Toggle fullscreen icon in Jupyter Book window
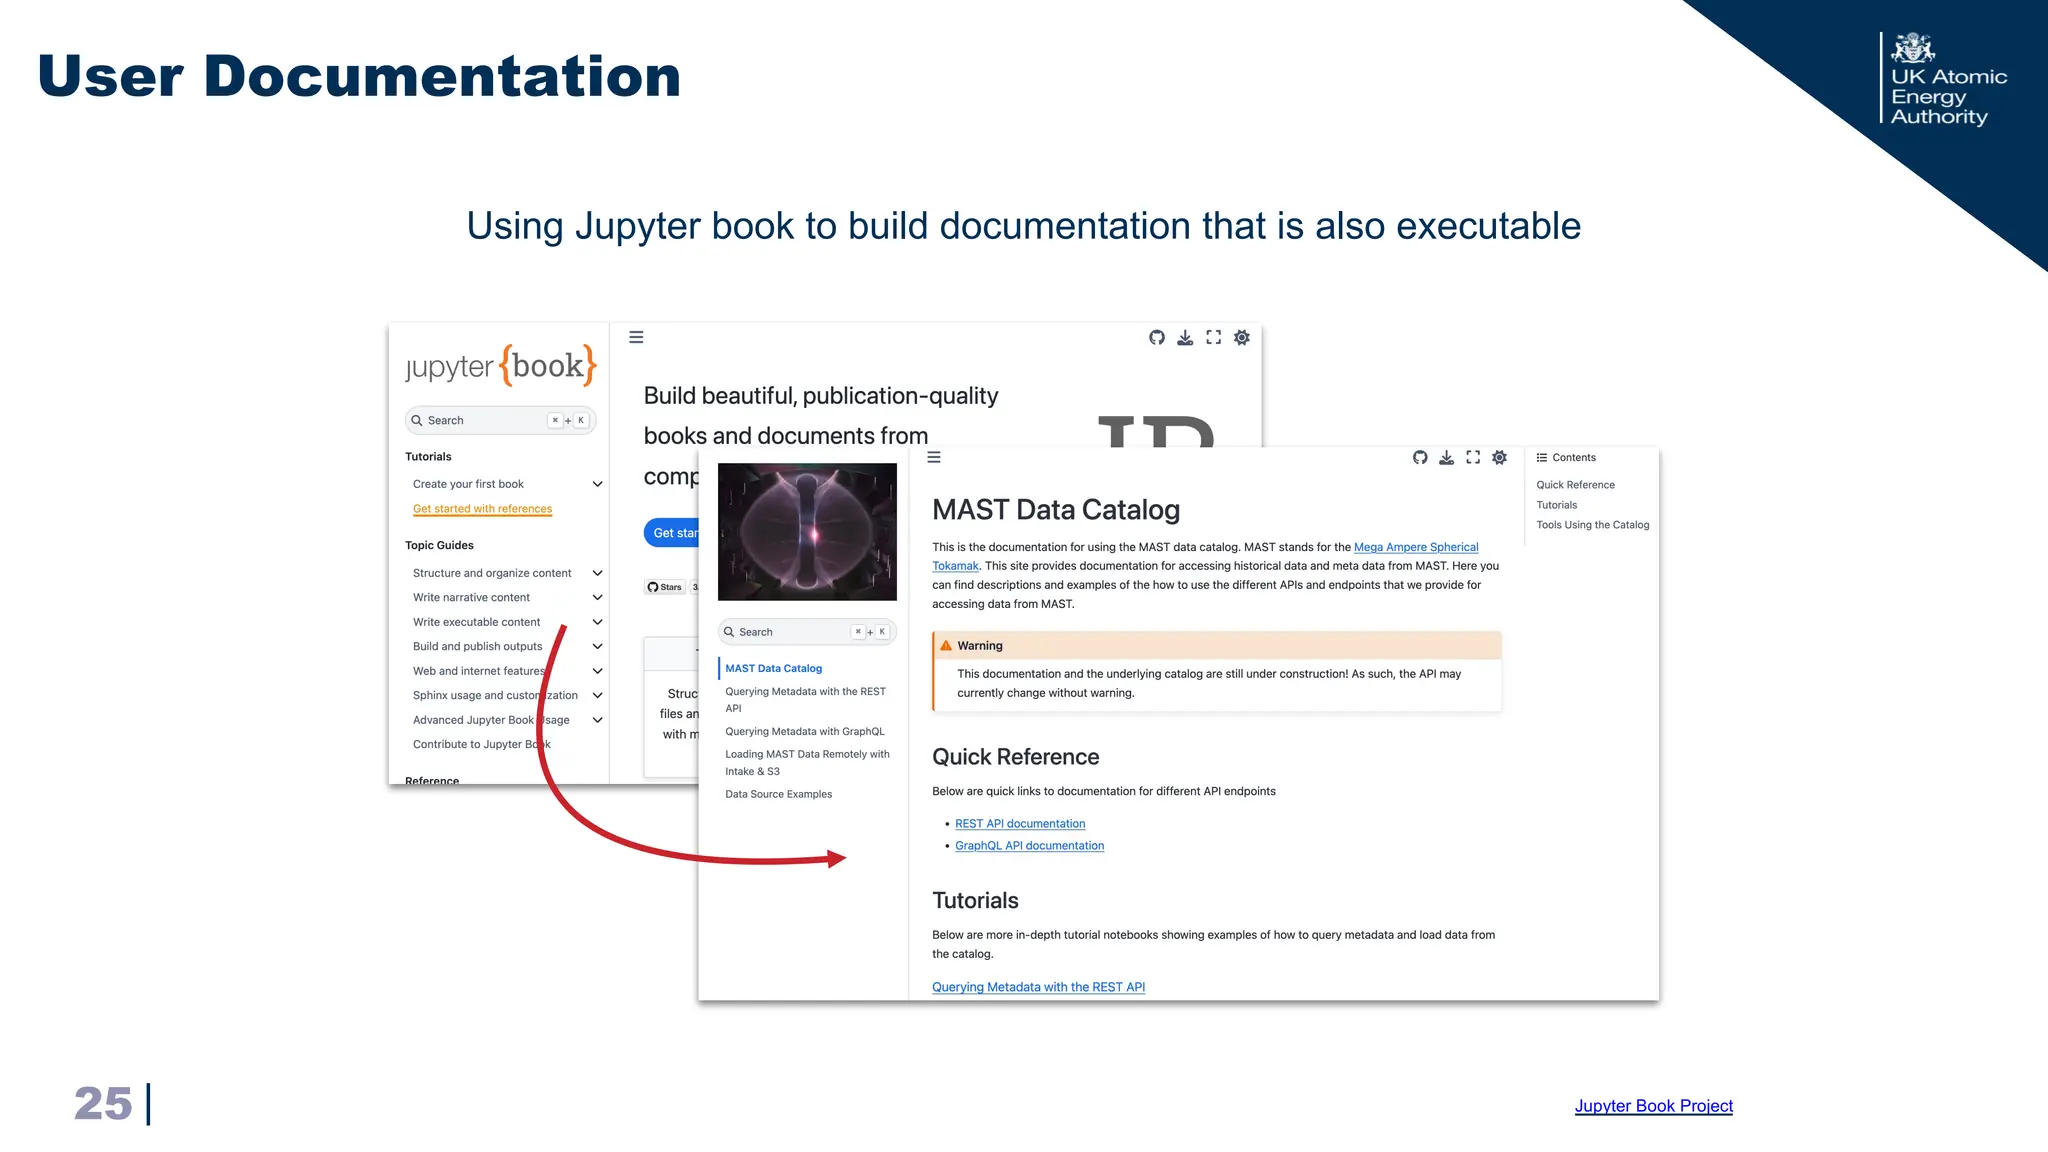The height and width of the screenshot is (1152, 2048). pos(1213,338)
